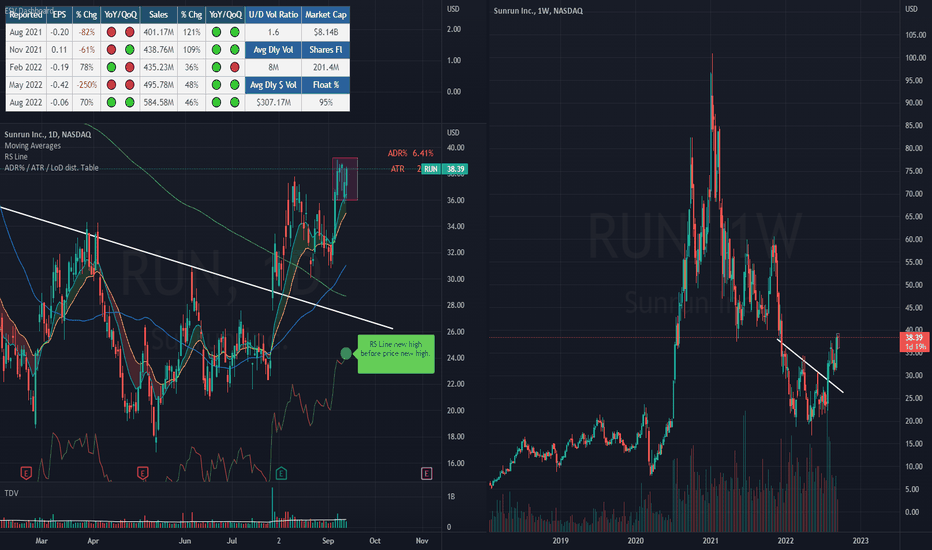Screen dimensions: 932x550
Task: Click the 'Shares Fl' header cell
Action: 326,49
